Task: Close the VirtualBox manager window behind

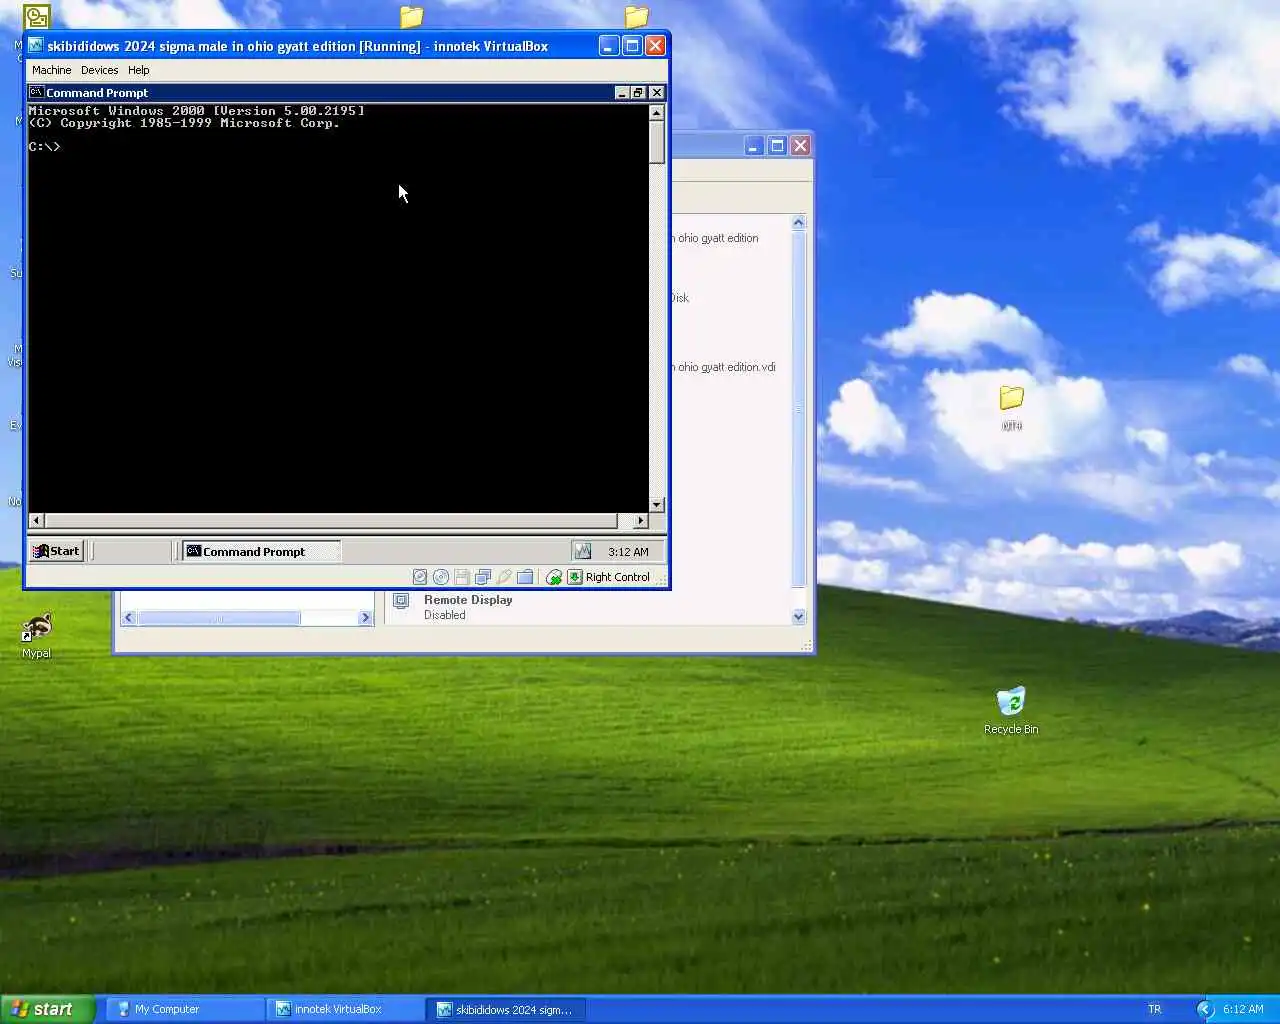Action: click(800, 146)
